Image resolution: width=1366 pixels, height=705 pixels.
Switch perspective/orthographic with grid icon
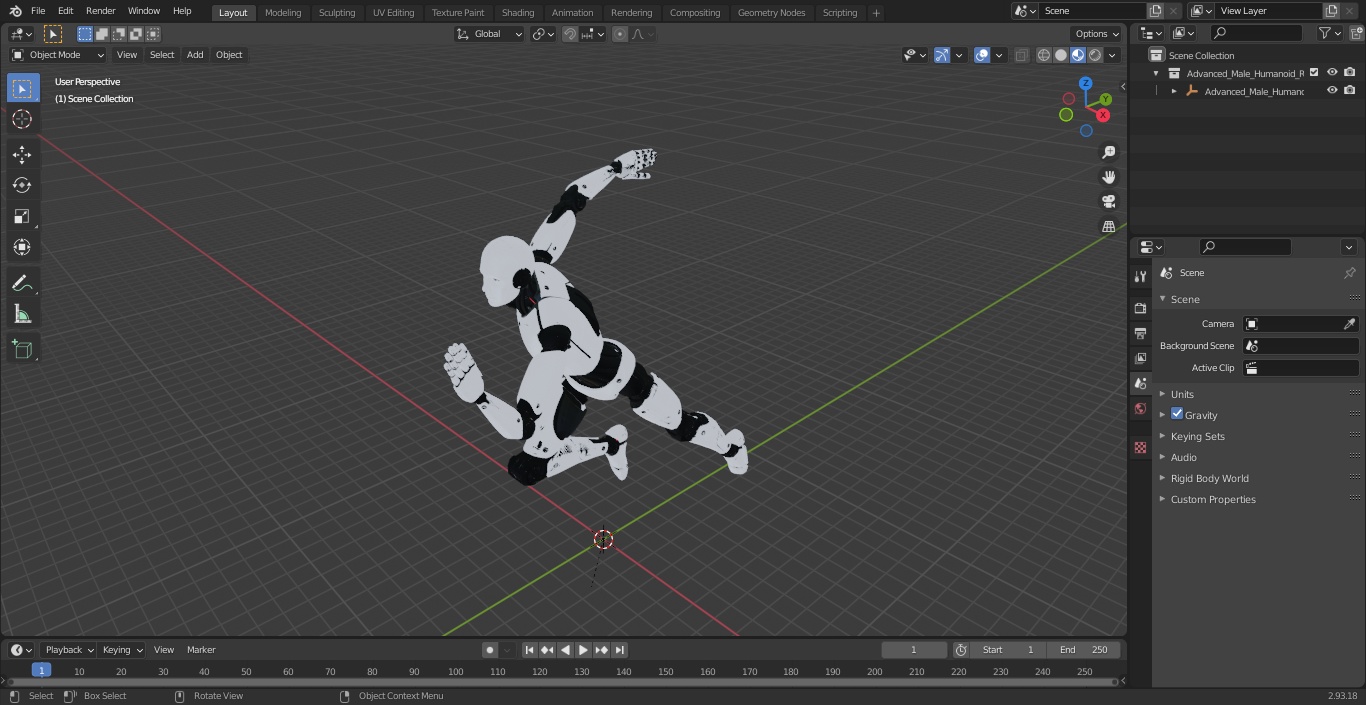tap(1108, 227)
